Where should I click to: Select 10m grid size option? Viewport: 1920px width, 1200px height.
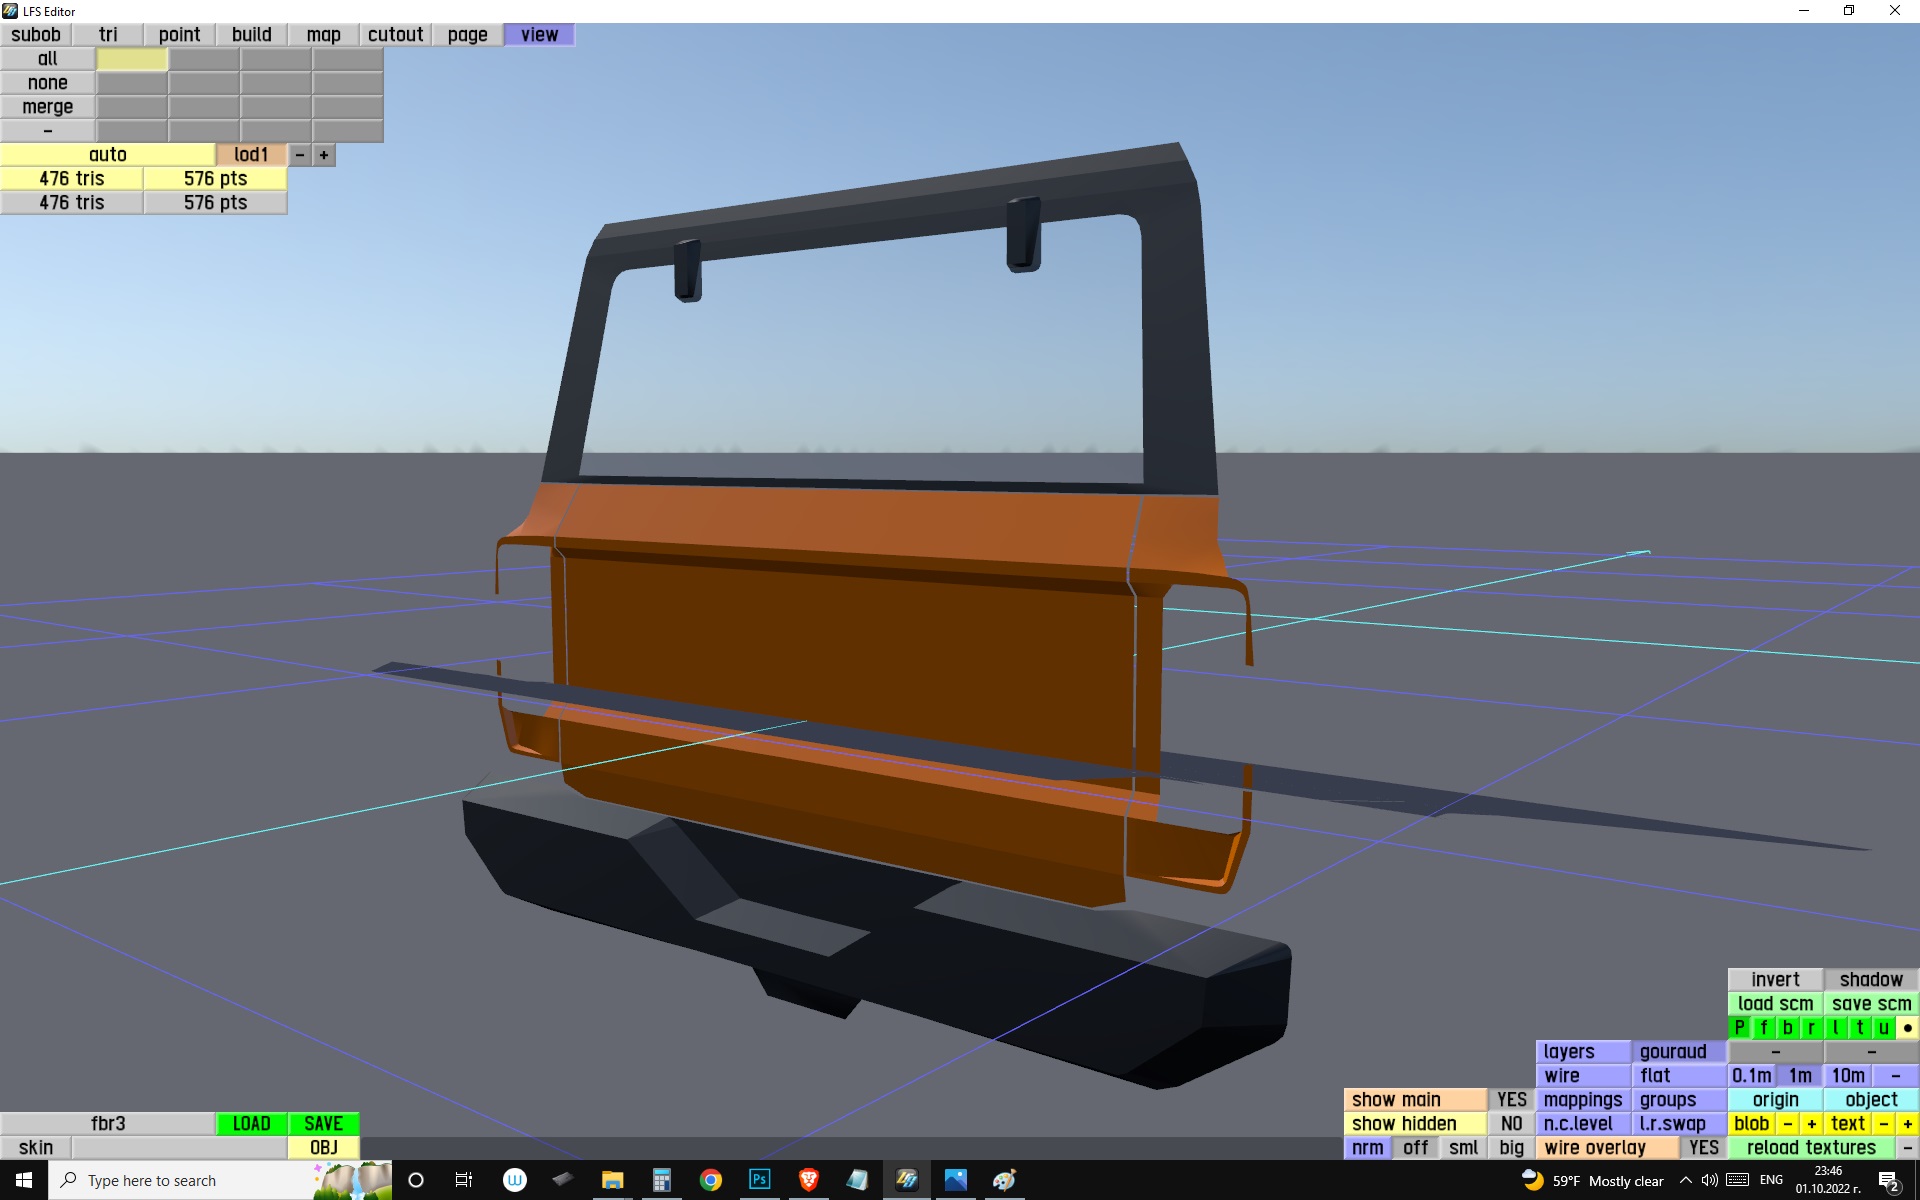pos(1847,1075)
